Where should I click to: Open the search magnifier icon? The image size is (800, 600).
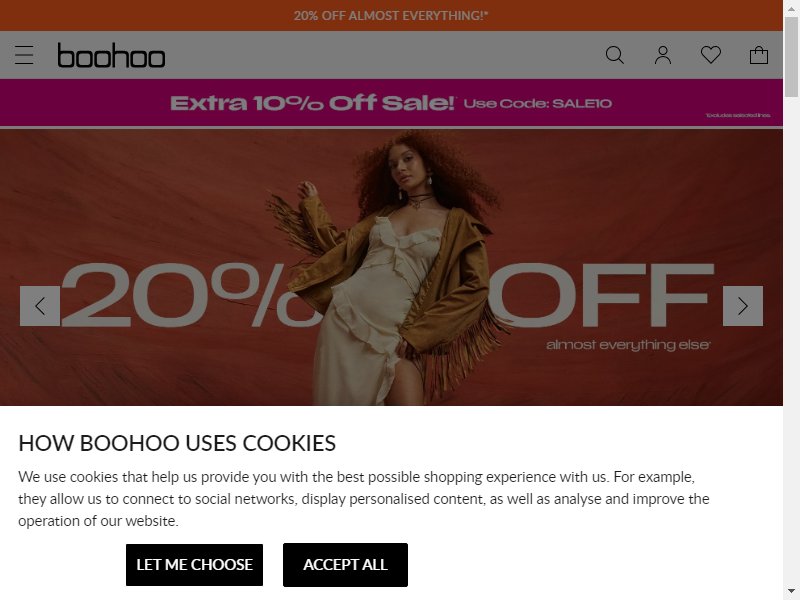[614, 55]
